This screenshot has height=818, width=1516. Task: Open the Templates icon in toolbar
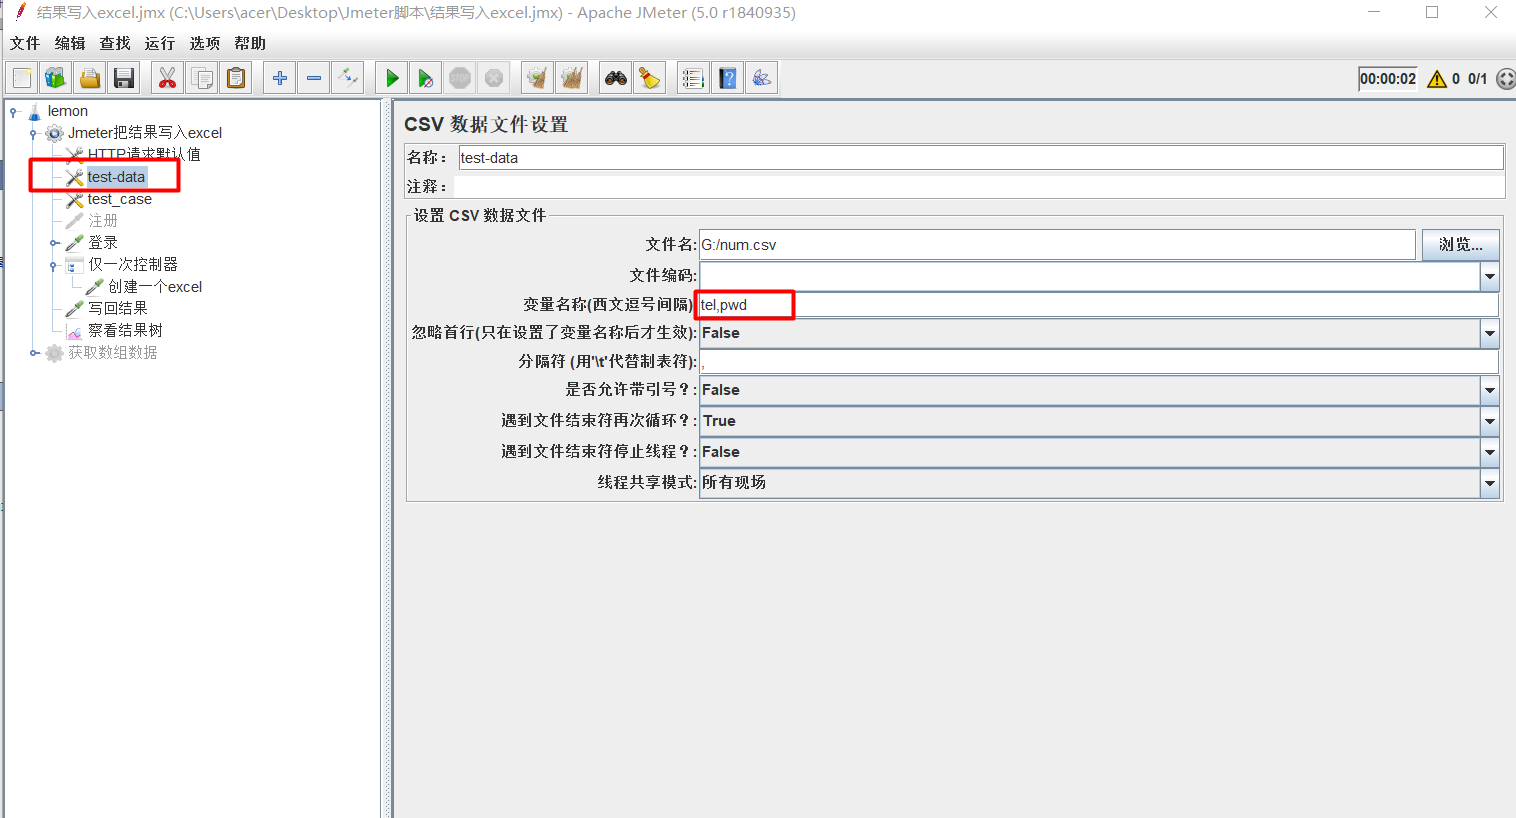point(56,78)
